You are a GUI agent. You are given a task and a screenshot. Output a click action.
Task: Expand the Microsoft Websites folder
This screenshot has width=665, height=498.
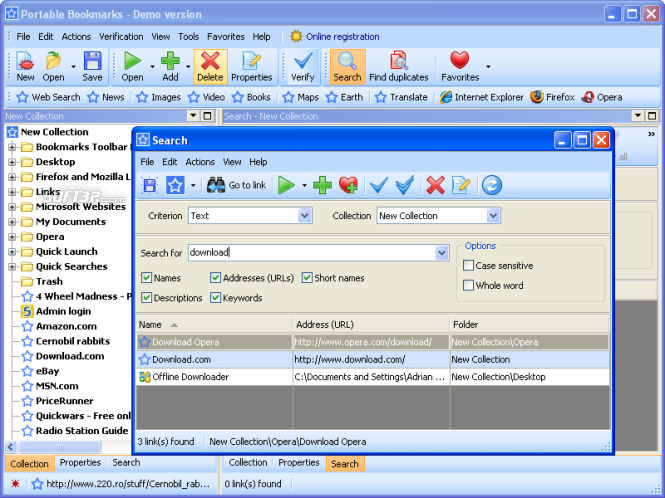pos(12,207)
